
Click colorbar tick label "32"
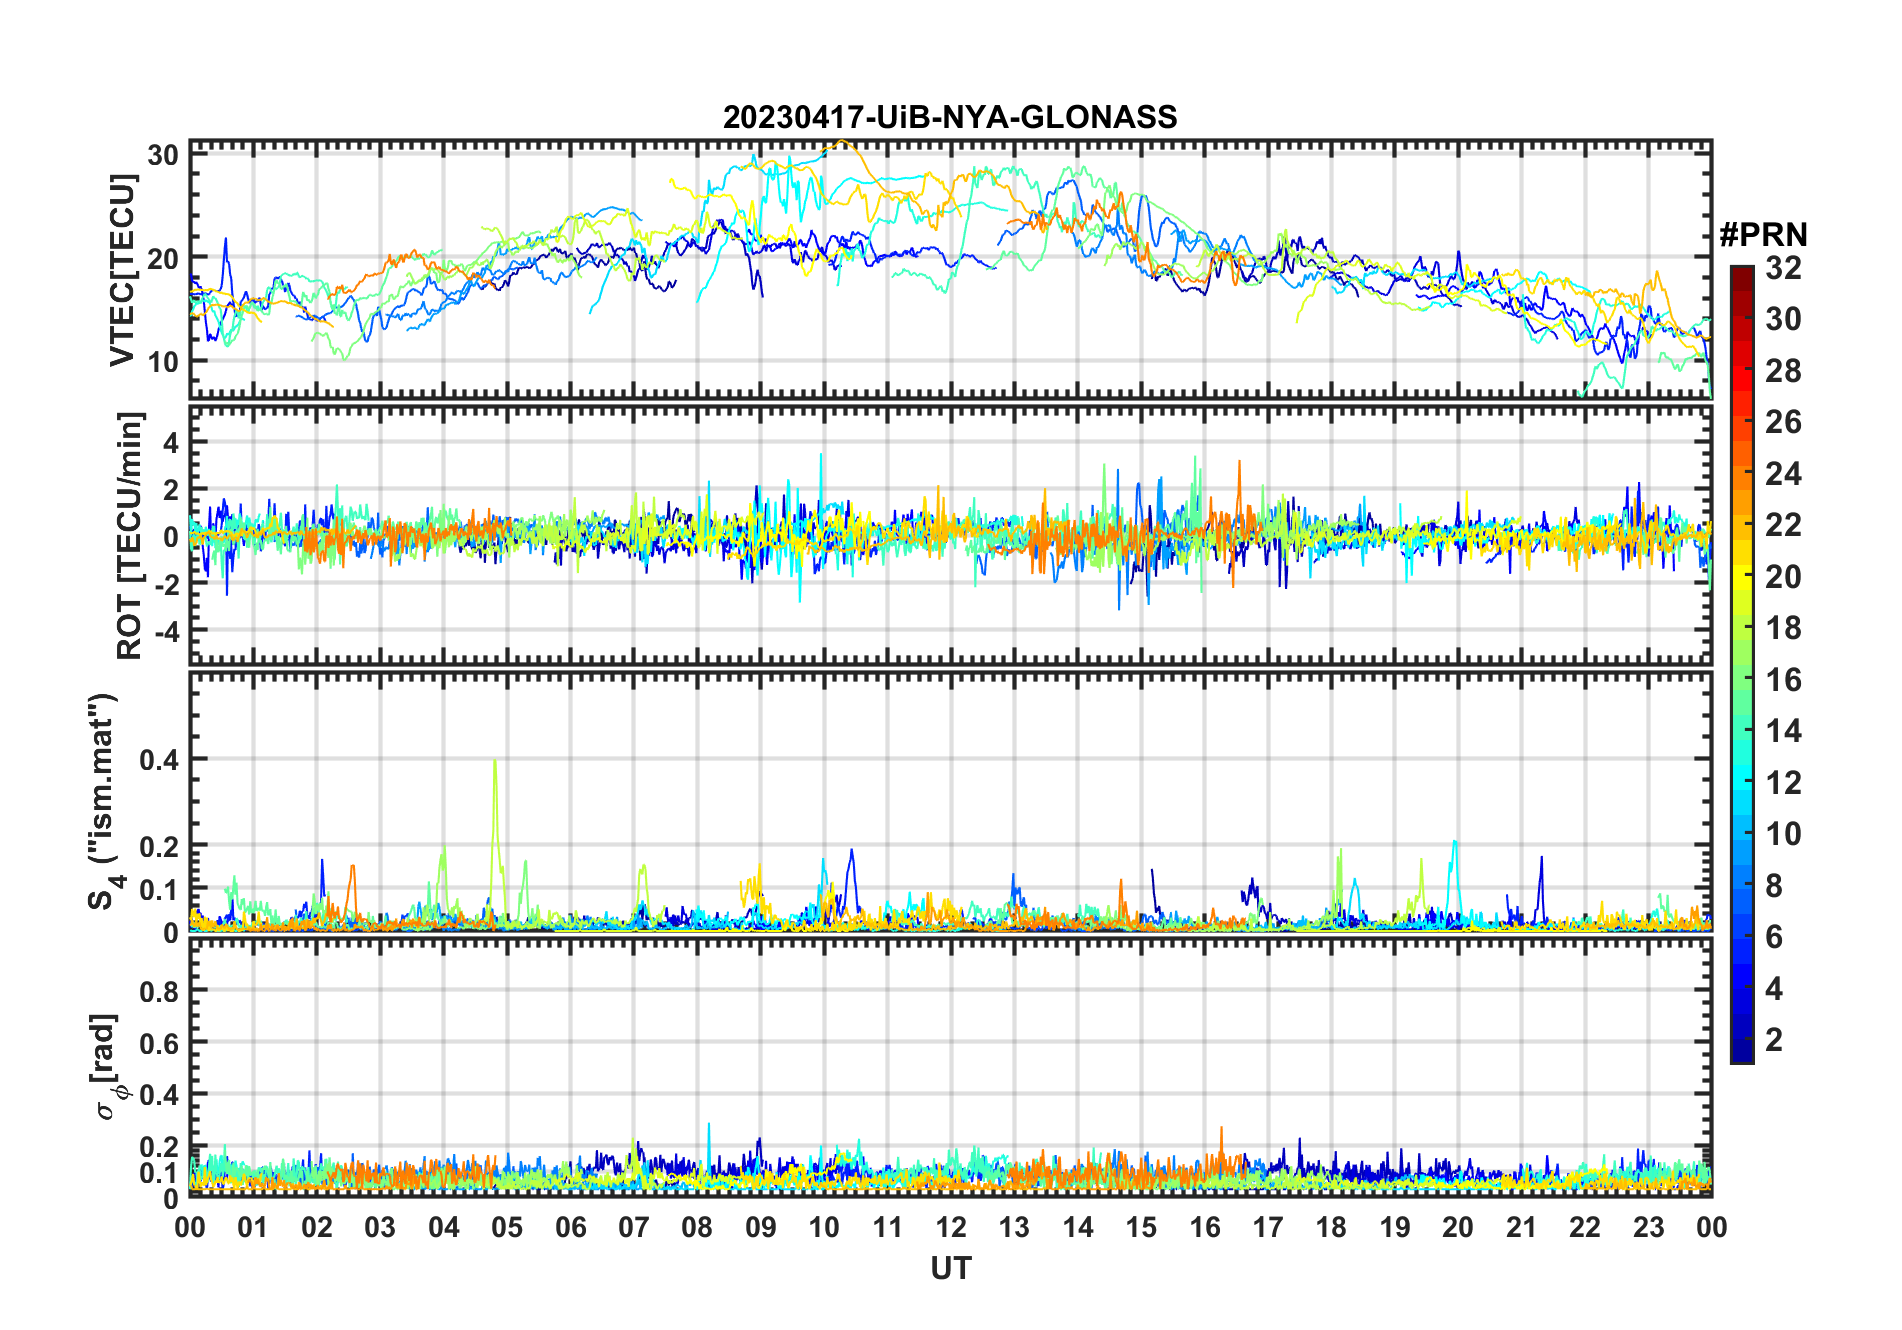1783,268
